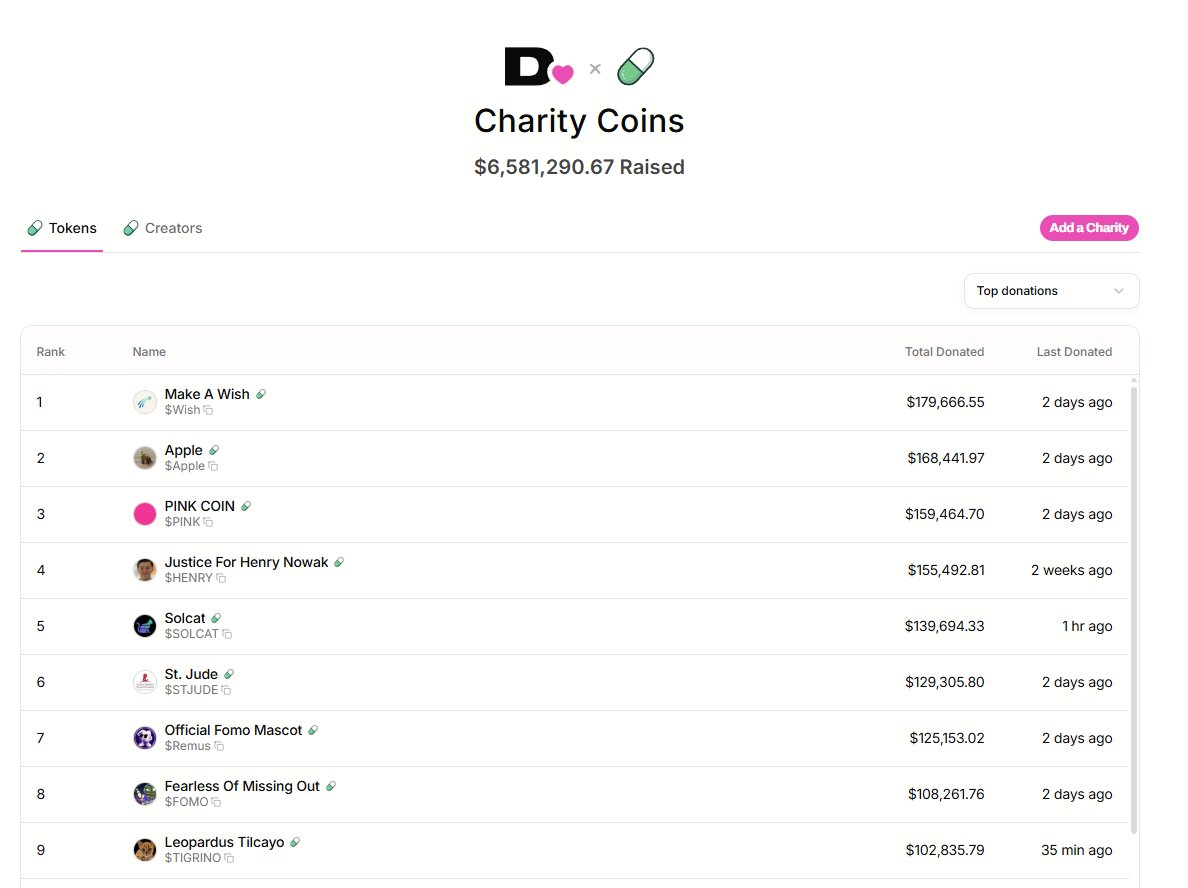Click the $125,153.02 donation amount
The width and height of the screenshot is (1188, 888).
point(947,739)
